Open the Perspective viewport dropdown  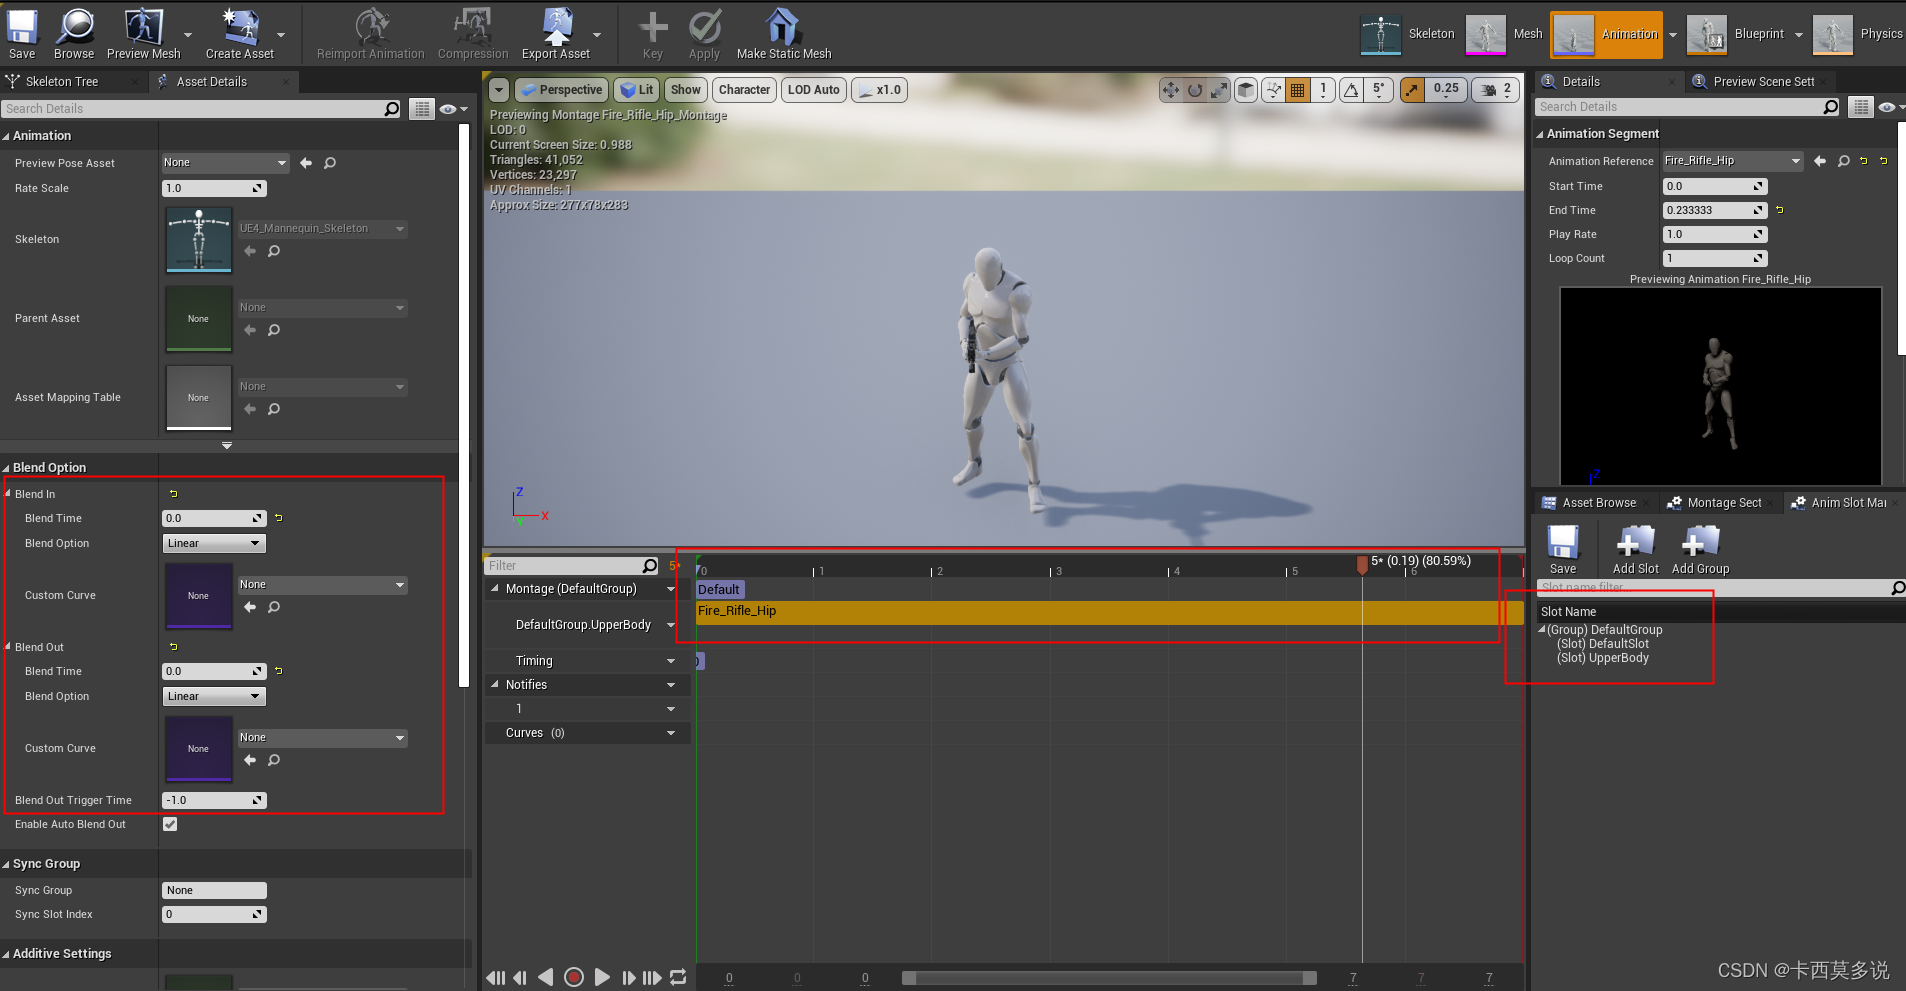pos(561,90)
